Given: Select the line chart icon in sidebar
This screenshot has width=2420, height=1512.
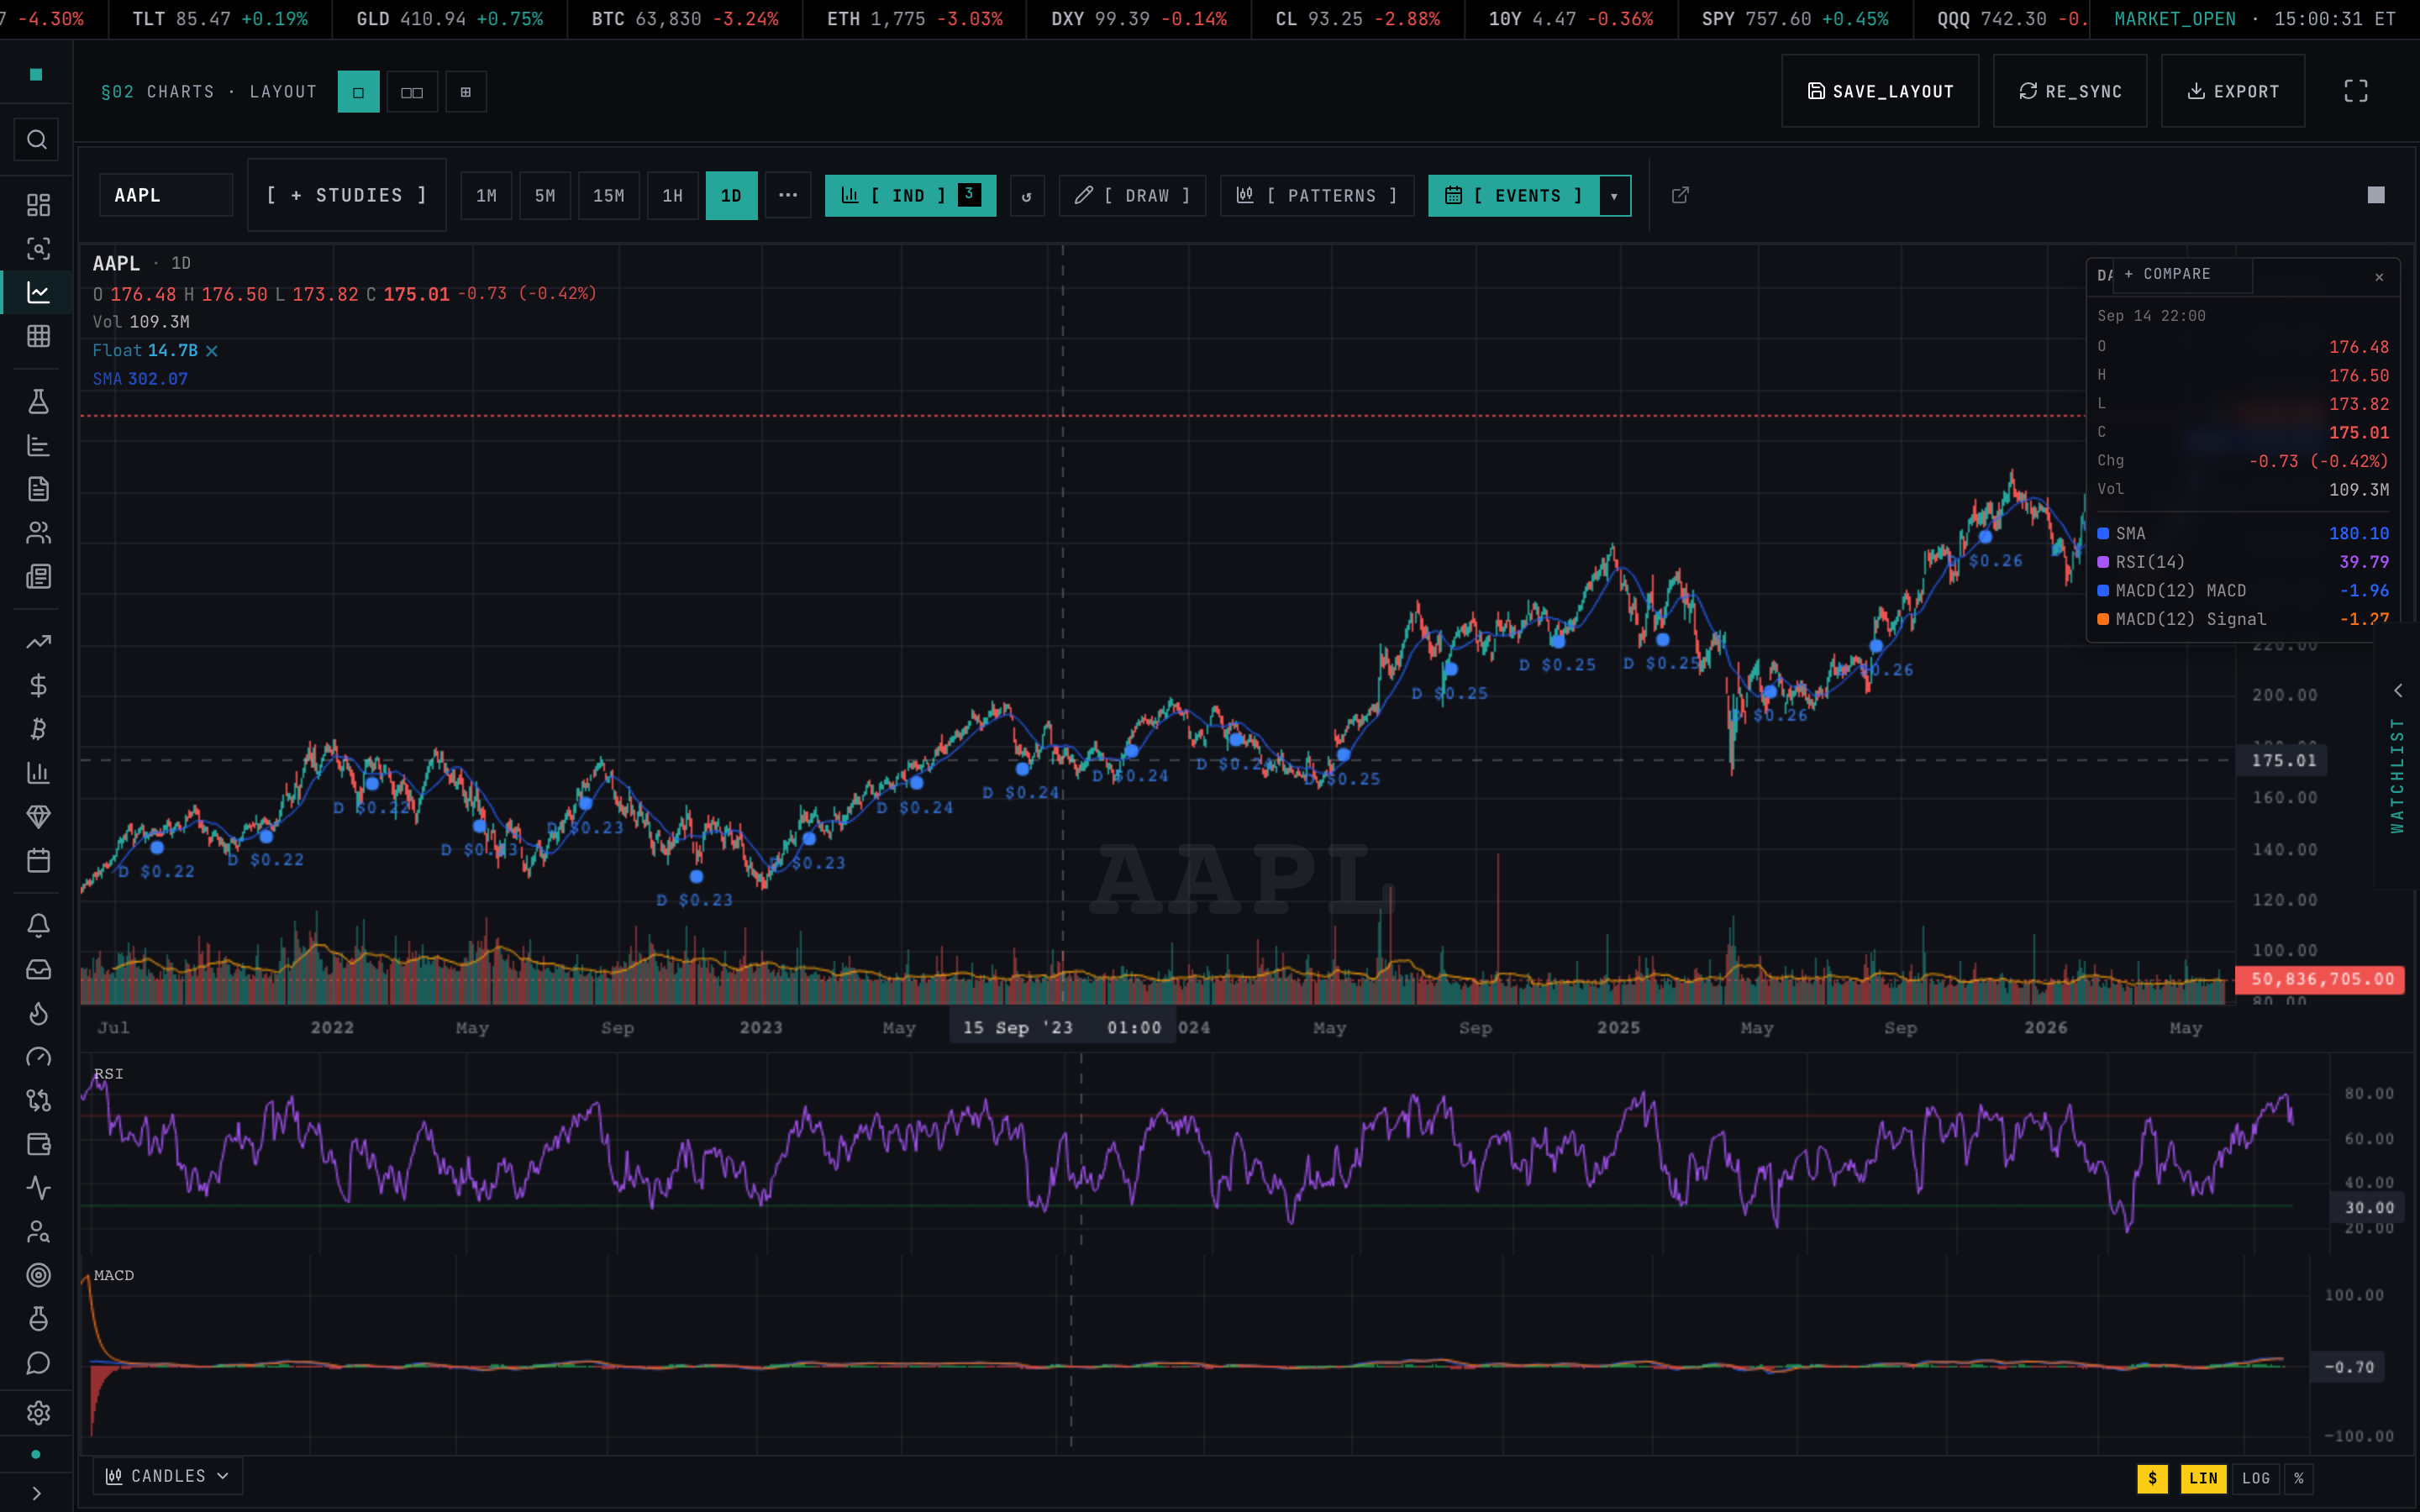Looking at the screenshot, I should point(38,293).
